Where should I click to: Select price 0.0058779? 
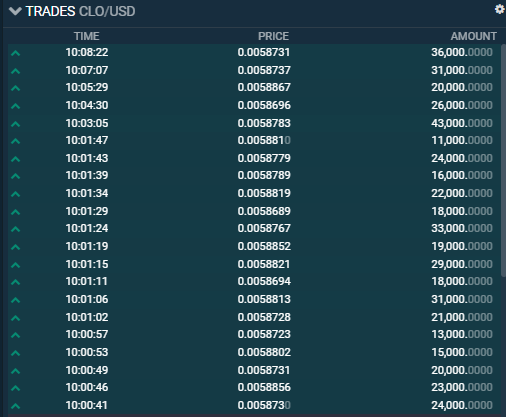pyautogui.click(x=264, y=158)
